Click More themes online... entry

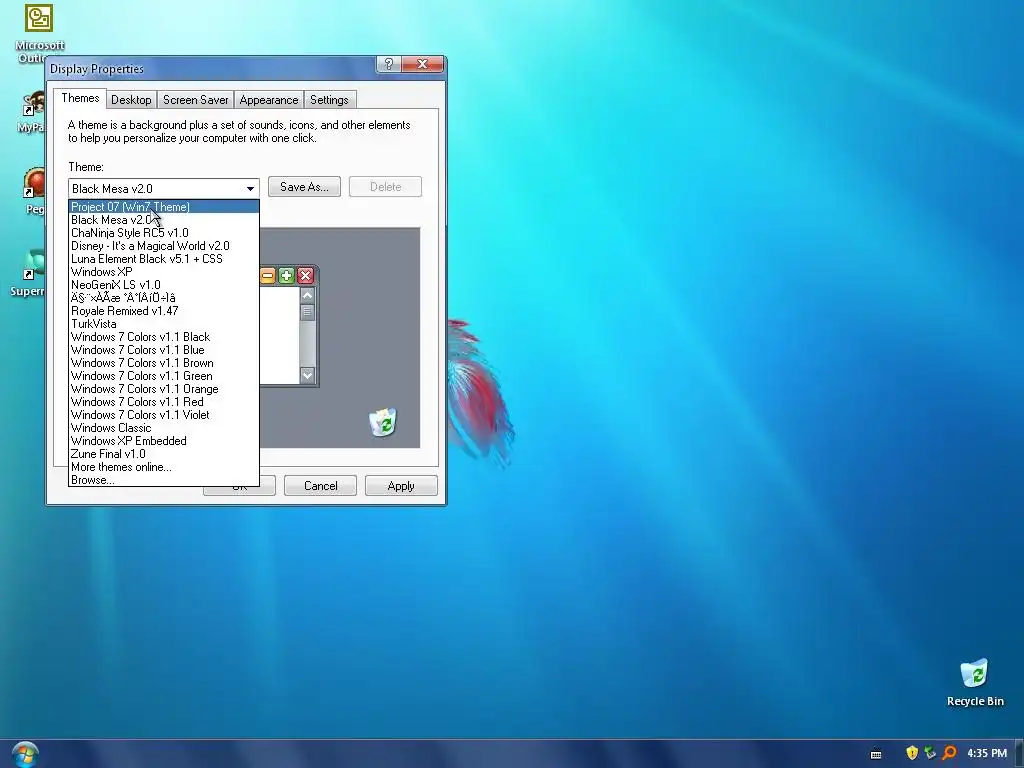point(164,468)
